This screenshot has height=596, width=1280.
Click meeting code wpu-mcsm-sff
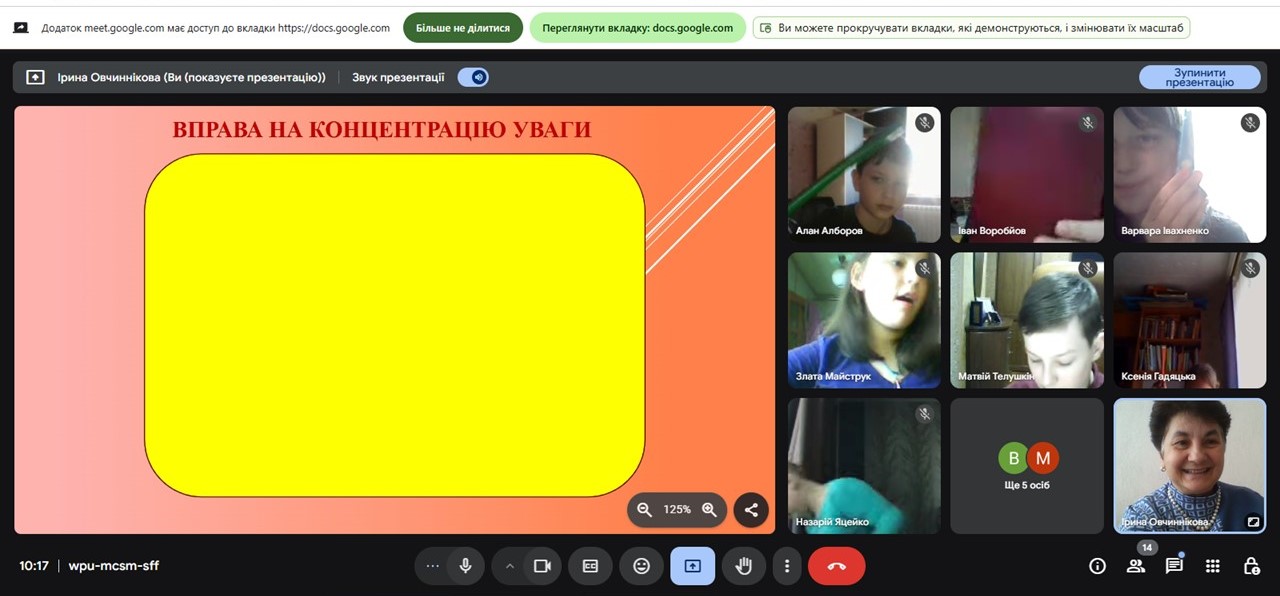pyautogui.click(x=113, y=566)
